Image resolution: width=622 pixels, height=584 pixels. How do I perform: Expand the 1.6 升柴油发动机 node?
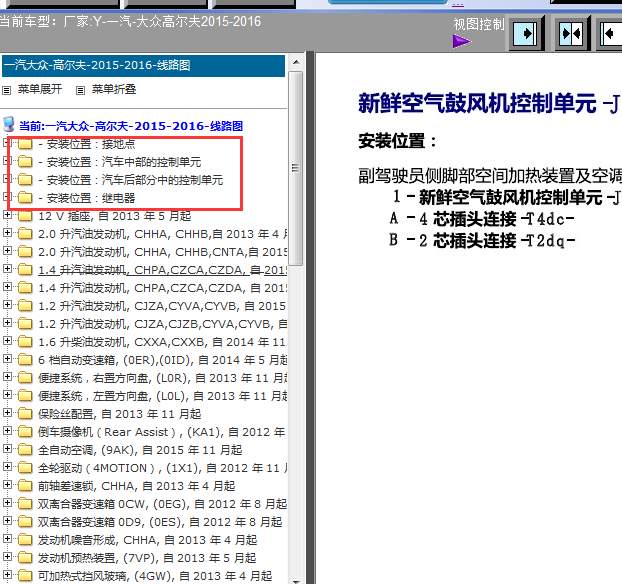click(x=7, y=340)
